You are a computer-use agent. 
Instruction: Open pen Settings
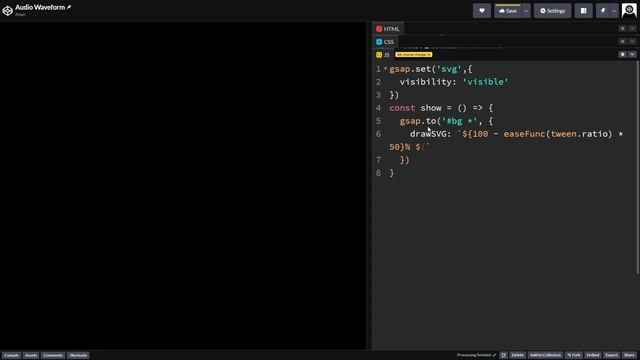(x=553, y=11)
